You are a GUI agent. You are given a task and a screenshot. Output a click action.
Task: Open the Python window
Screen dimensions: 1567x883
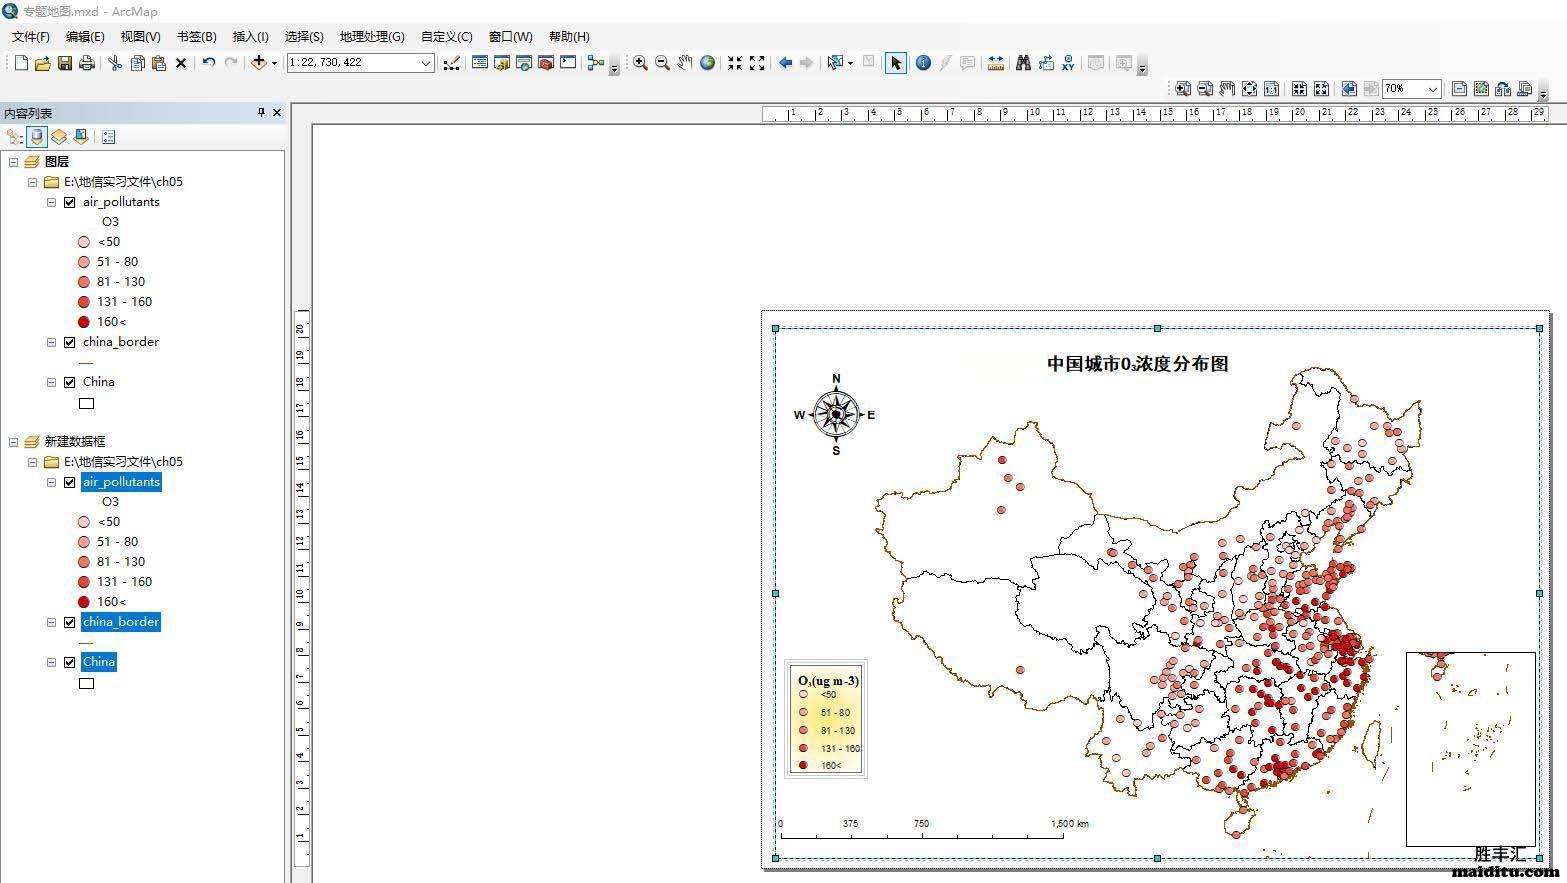568,63
